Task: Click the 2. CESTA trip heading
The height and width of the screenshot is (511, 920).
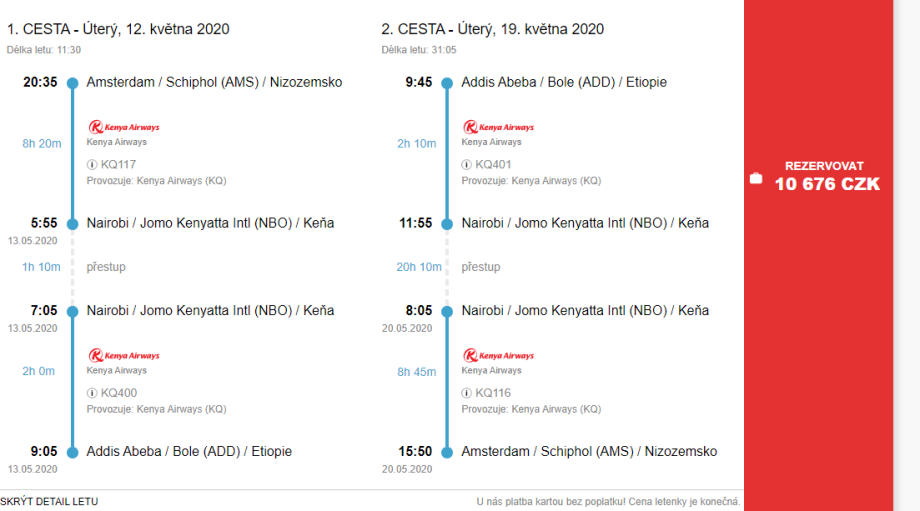Action: click(x=492, y=29)
